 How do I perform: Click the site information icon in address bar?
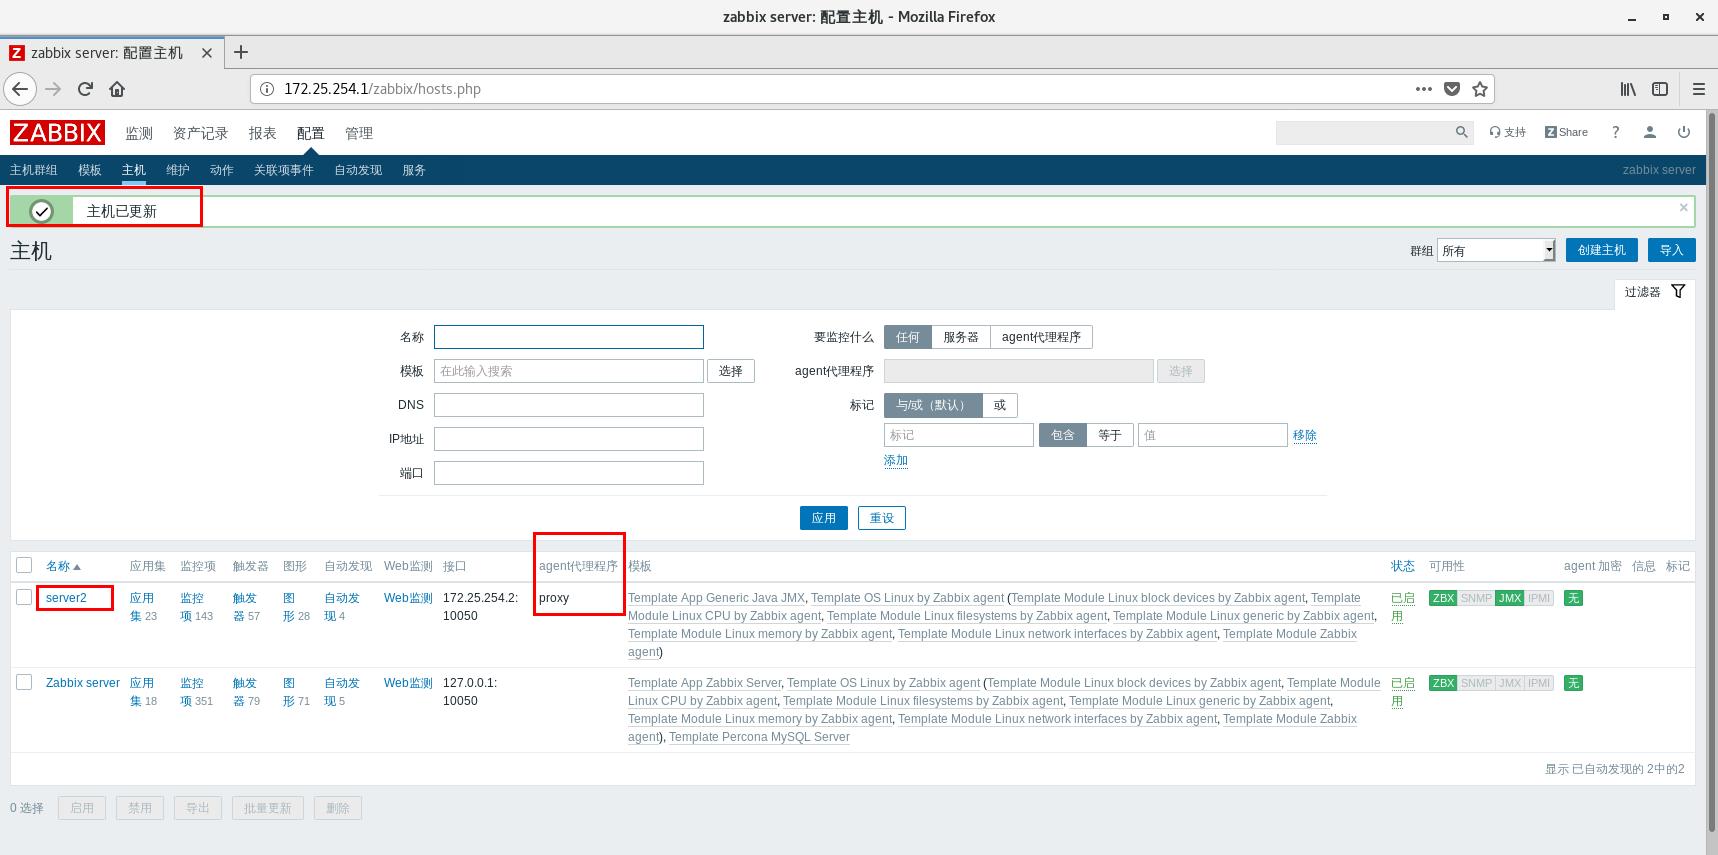point(267,89)
